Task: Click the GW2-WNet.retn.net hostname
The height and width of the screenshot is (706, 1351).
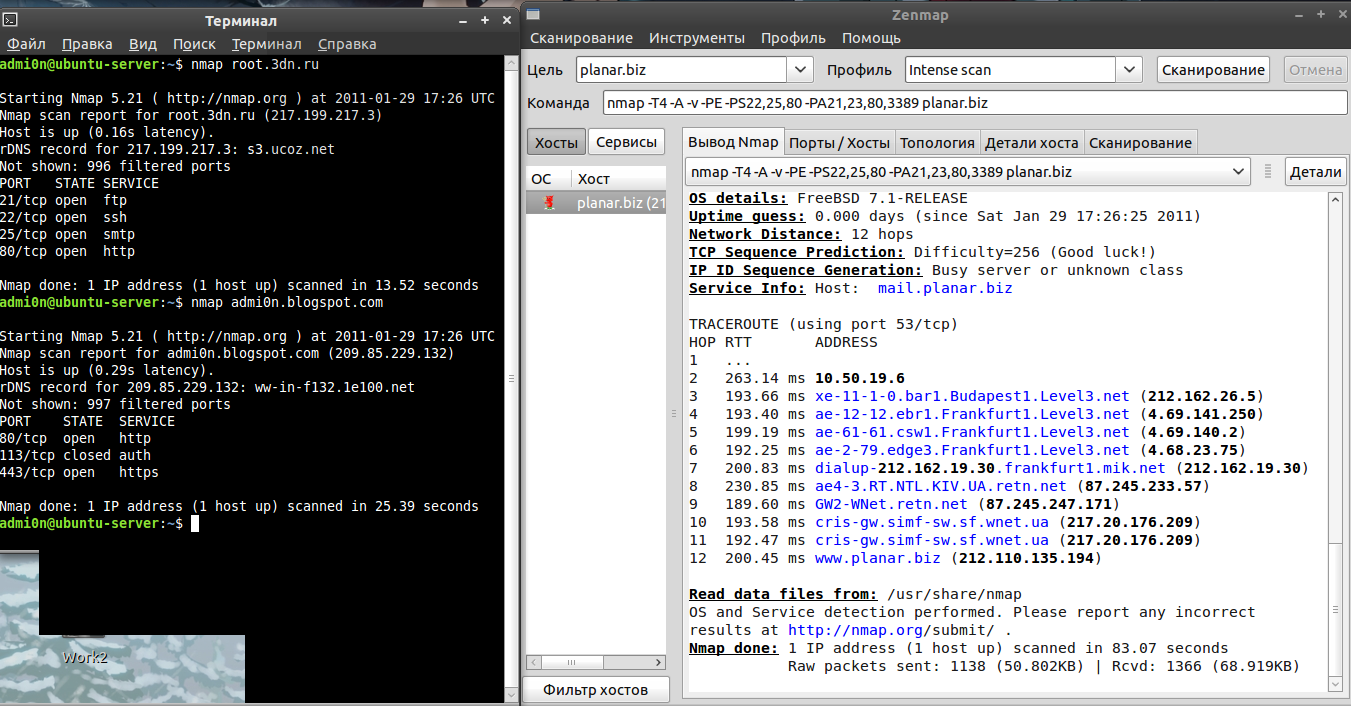Action: pyautogui.click(x=891, y=504)
